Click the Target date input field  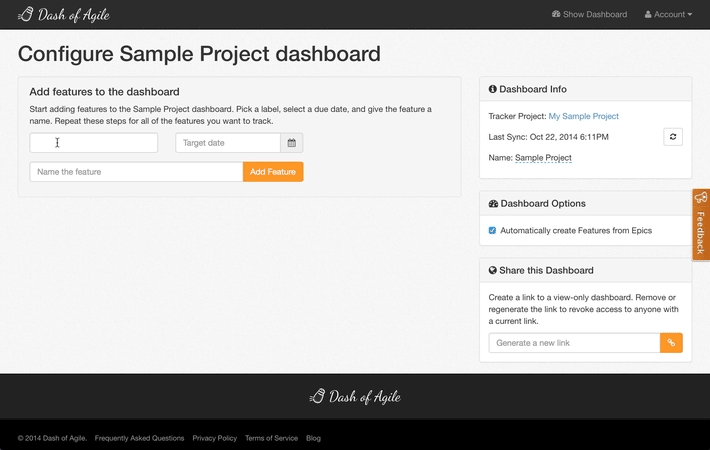point(228,143)
